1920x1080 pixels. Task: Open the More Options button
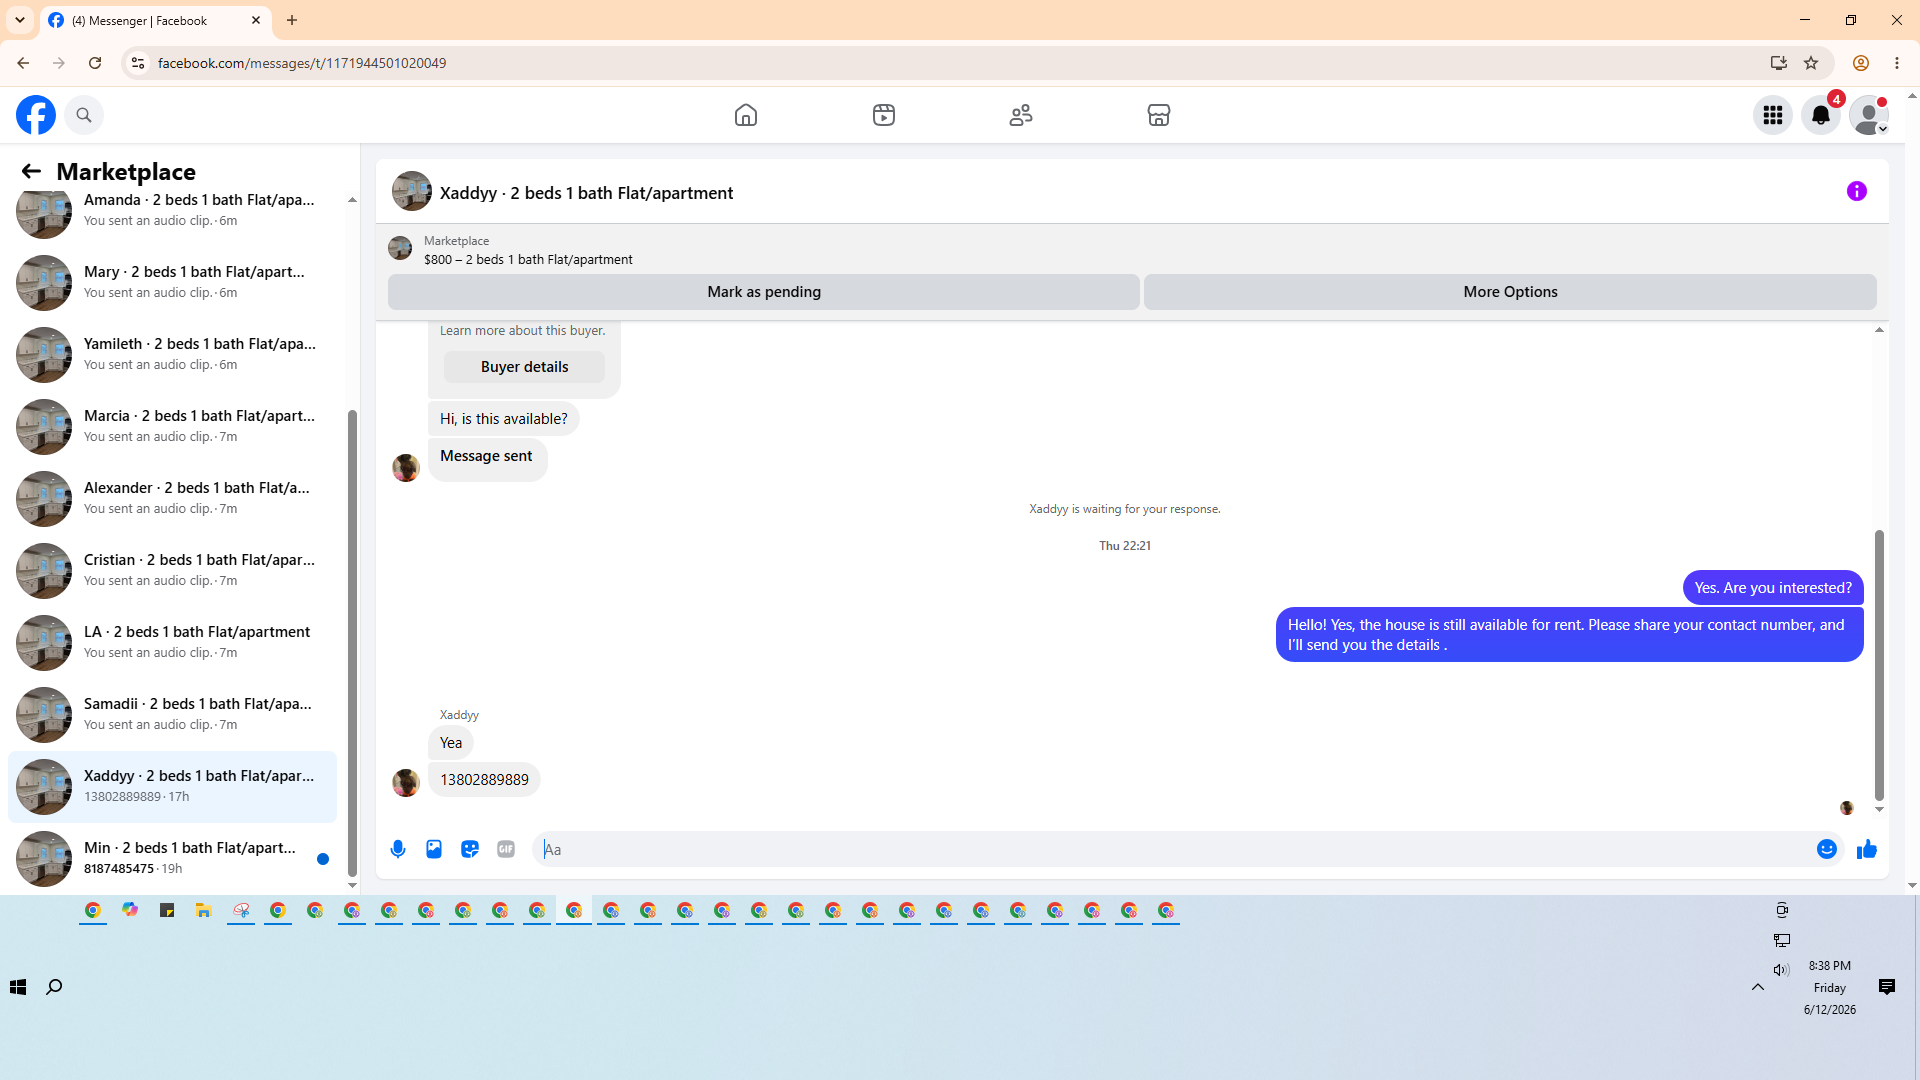(x=1510, y=292)
